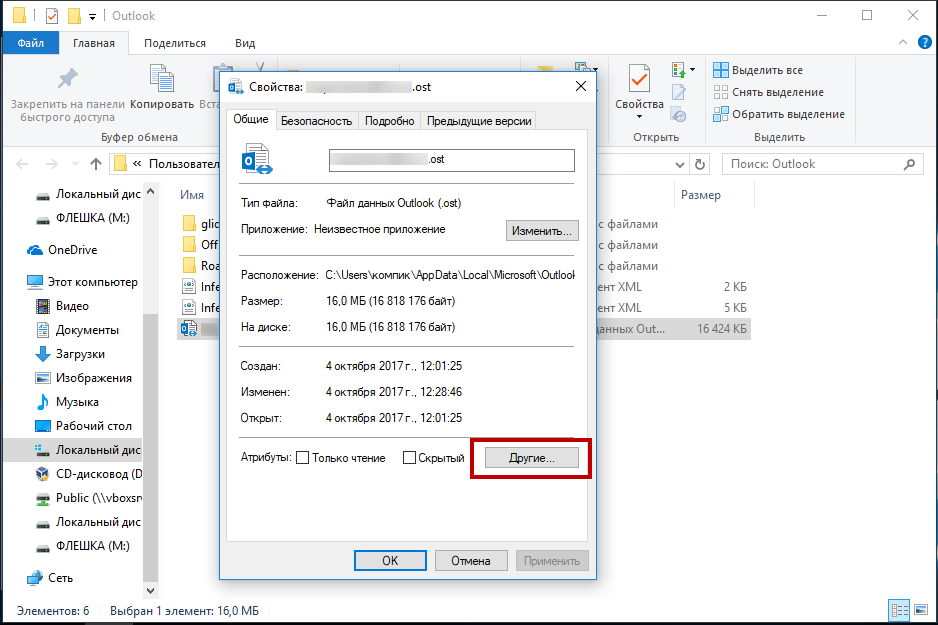
Task: Click the History clock icon in the ribbon
Action: pos(678,114)
